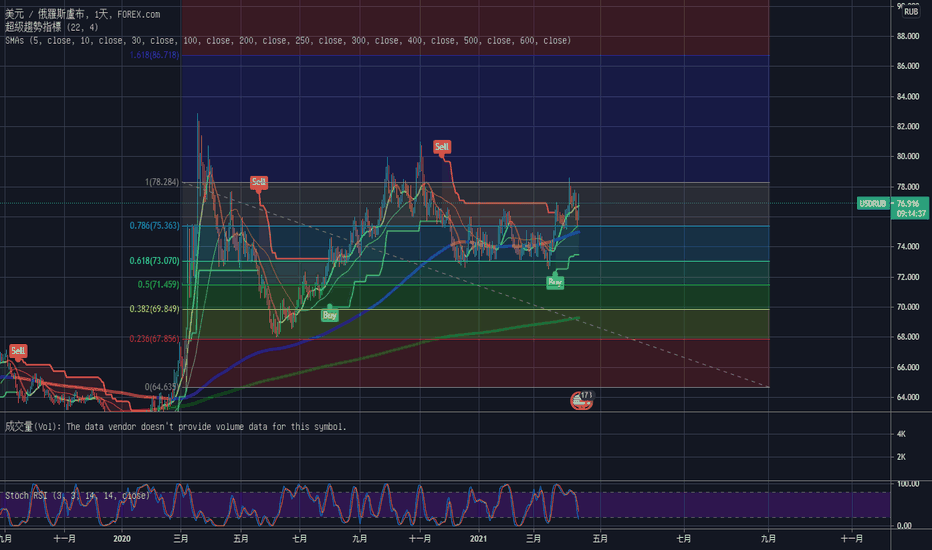Click the 80.000 price axis label
This screenshot has width=932, height=550.
[x=908, y=156]
